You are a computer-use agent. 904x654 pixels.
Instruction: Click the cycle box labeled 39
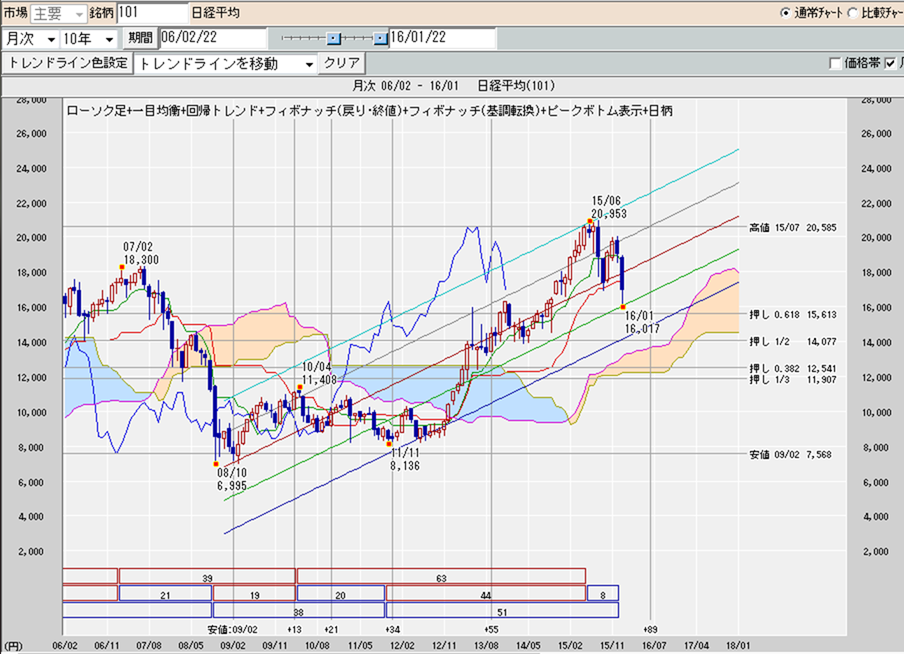point(207,576)
